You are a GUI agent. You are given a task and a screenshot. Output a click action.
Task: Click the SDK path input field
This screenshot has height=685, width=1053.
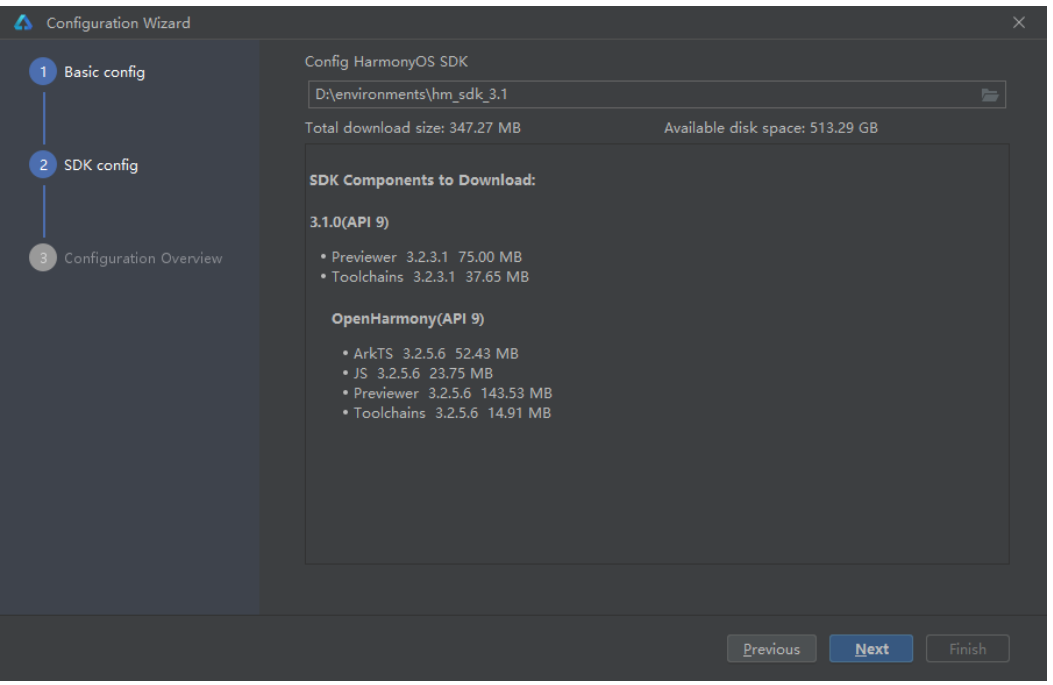(656, 95)
